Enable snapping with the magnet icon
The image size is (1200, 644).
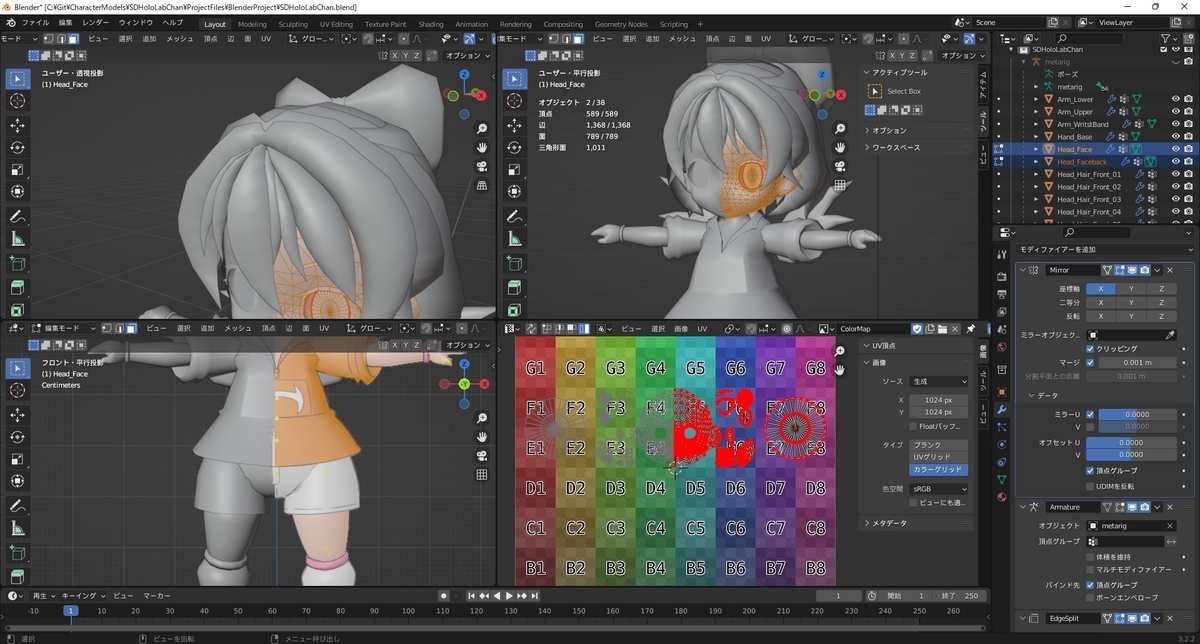(367, 38)
